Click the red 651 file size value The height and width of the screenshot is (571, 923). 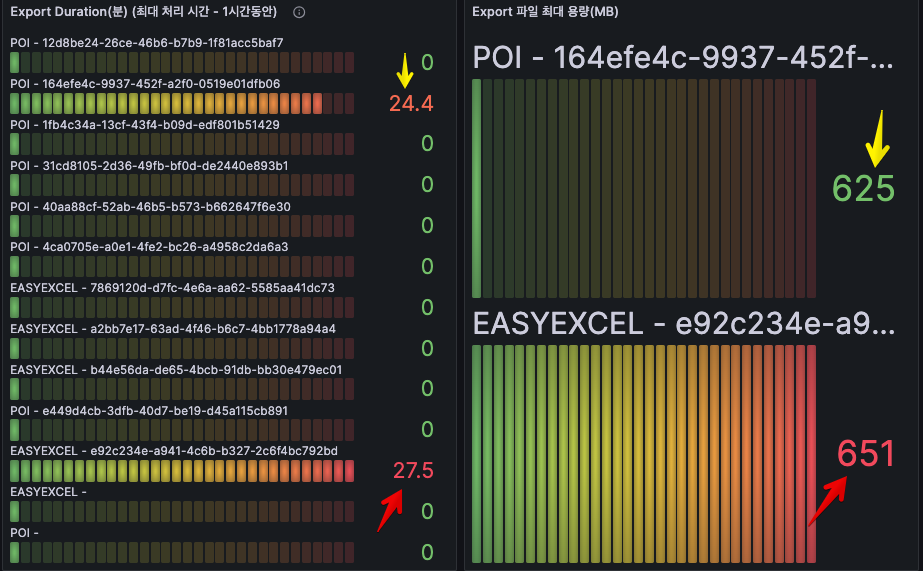(x=866, y=454)
